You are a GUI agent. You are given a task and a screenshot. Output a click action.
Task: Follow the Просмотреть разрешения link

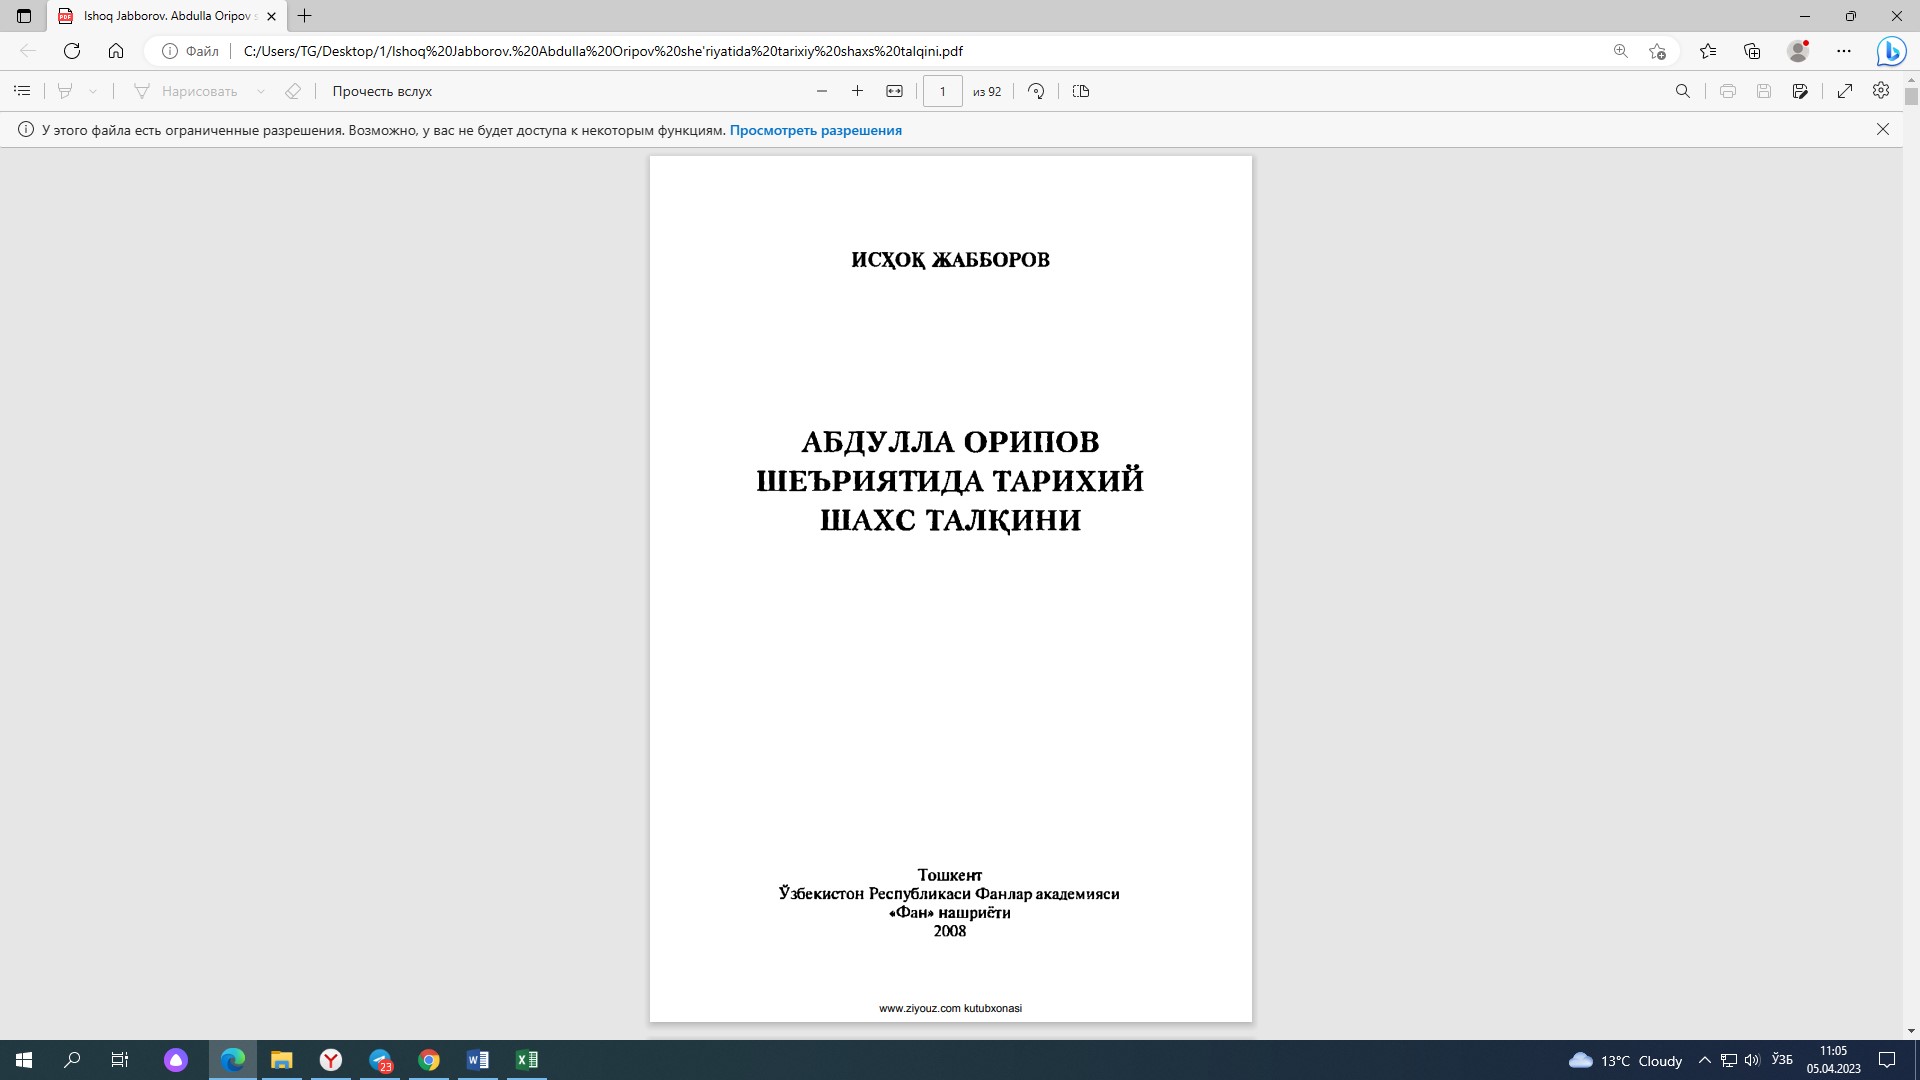(816, 130)
